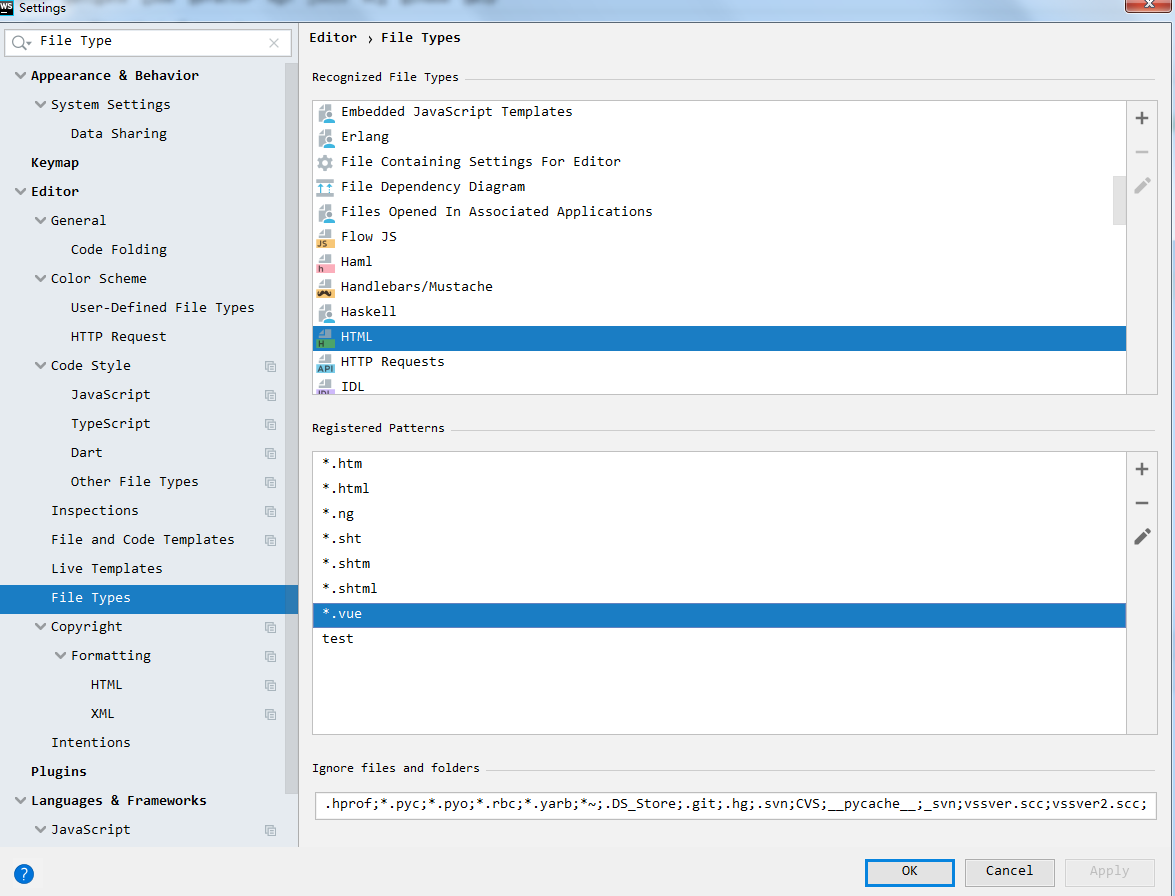Click project-level icon beside Other File Types
The width and height of the screenshot is (1175, 896).
(x=271, y=482)
